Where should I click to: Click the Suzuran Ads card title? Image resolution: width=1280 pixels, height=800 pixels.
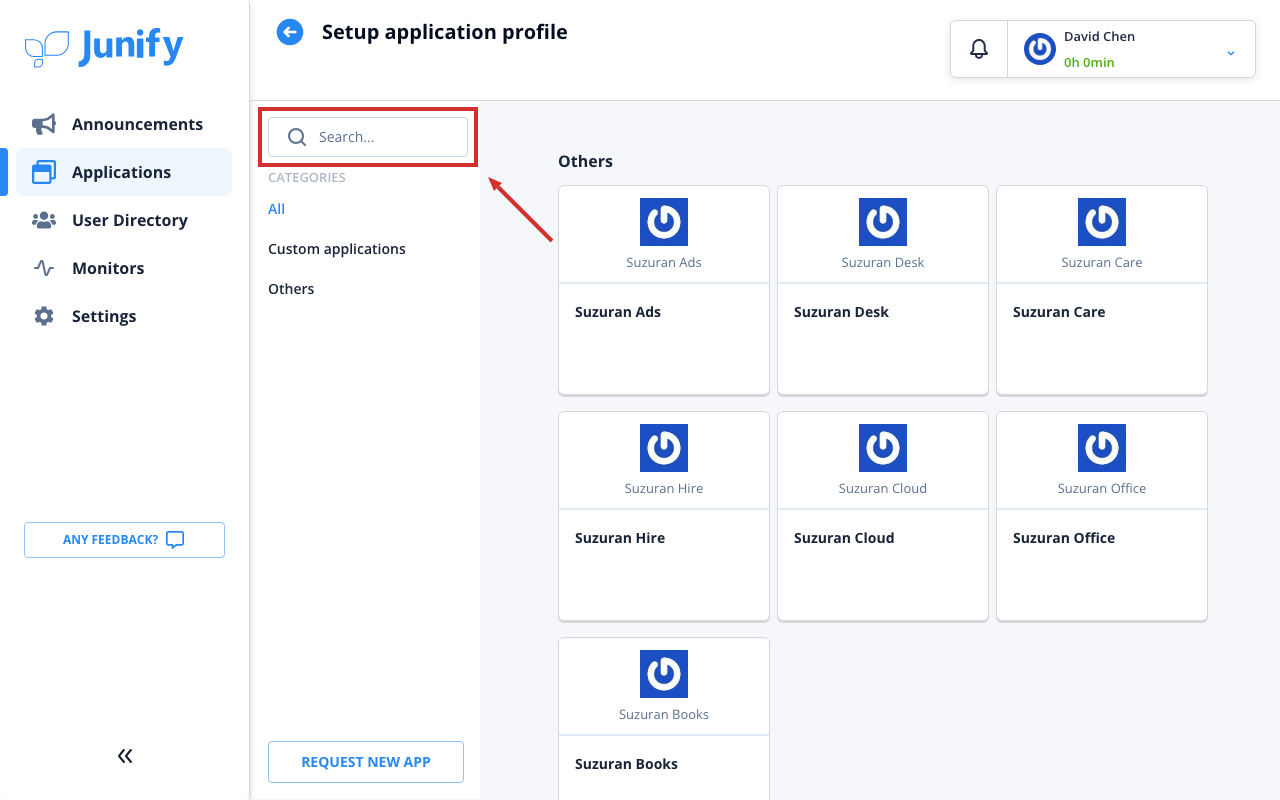point(618,312)
